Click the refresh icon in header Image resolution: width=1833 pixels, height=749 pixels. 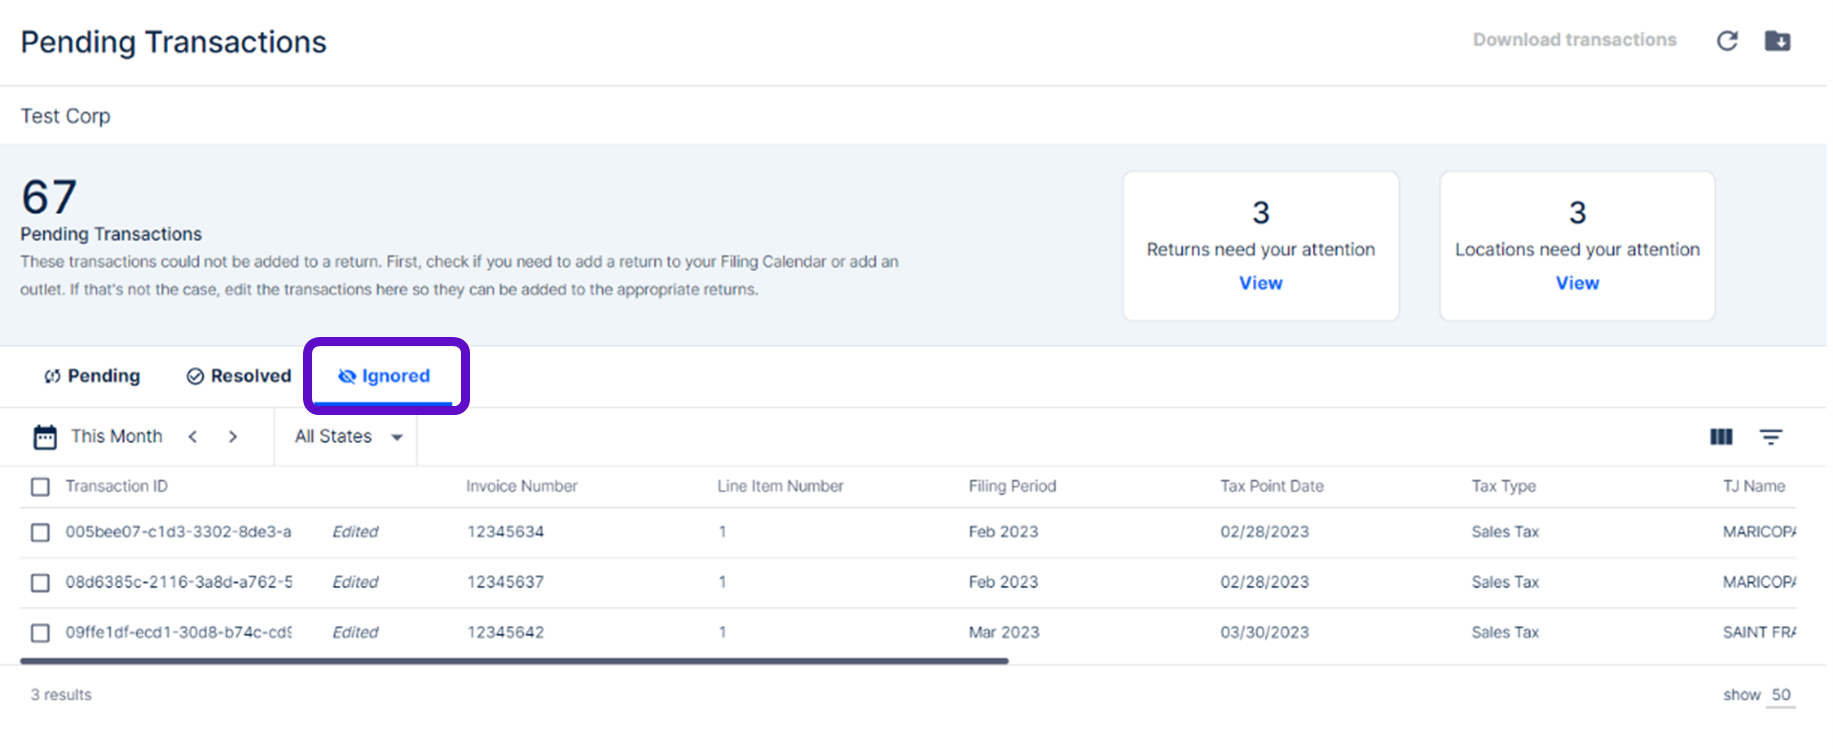click(1727, 41)
